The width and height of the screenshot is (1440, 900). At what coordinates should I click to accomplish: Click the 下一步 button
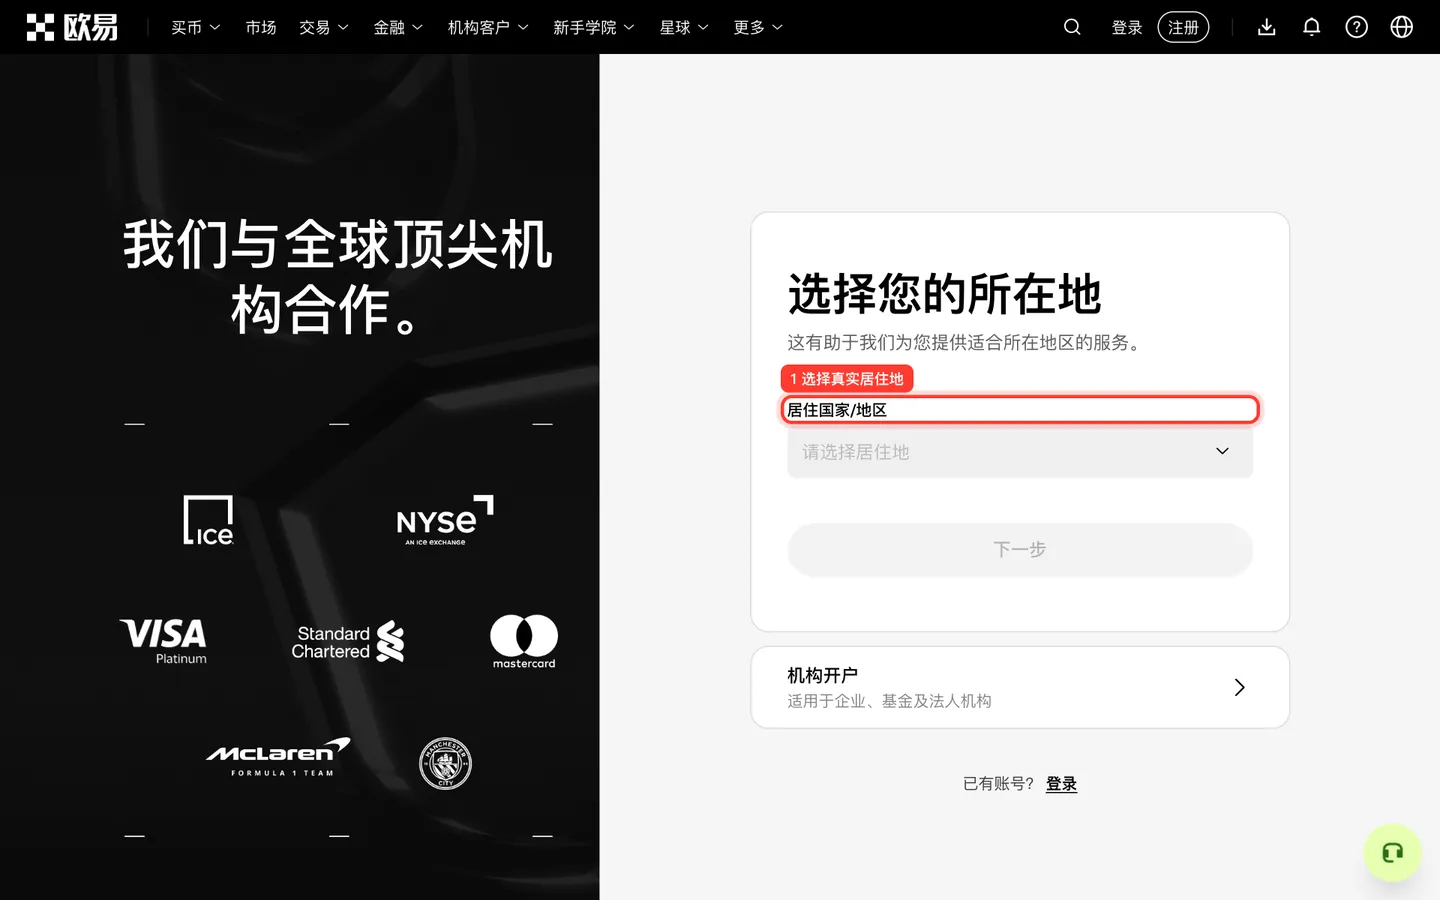[1020, 549]
